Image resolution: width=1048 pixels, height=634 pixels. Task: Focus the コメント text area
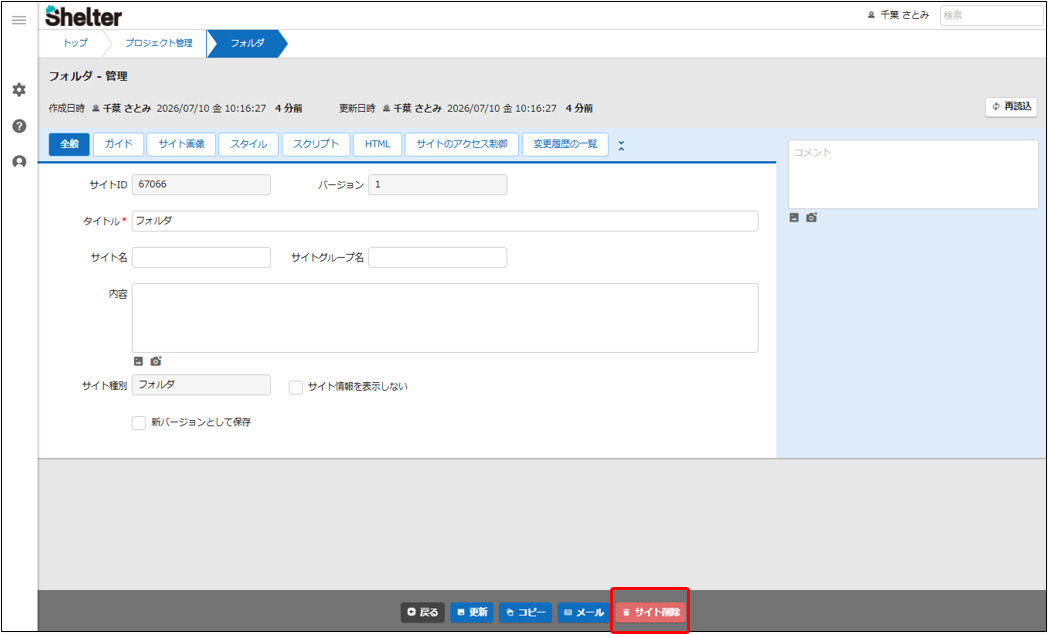[913, 174]
